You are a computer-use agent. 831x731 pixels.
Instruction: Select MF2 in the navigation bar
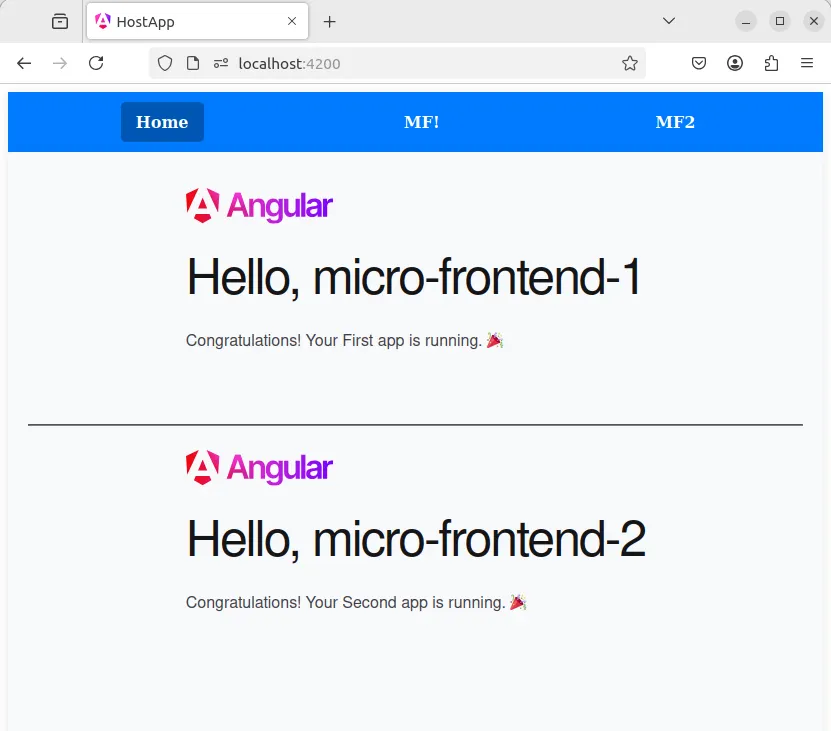tap(675, 122)
